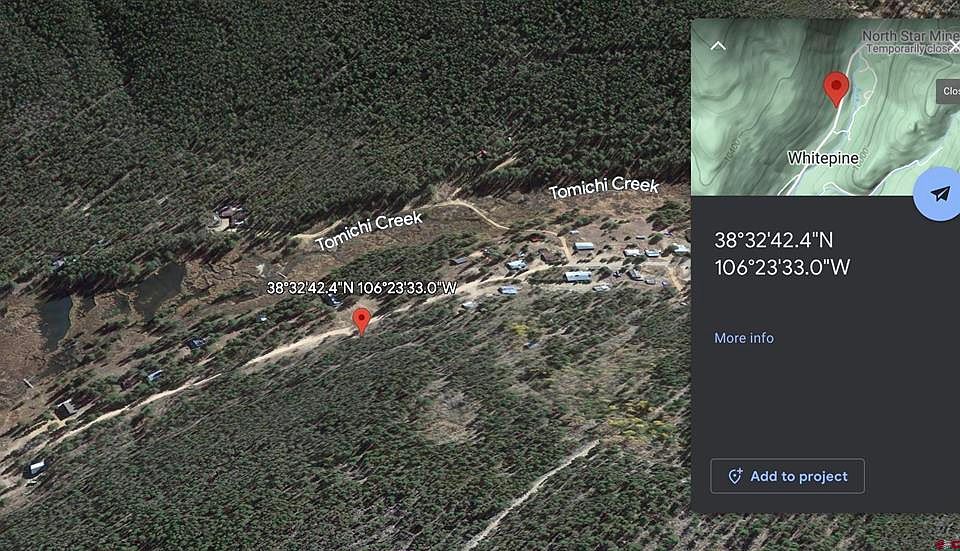Click the North Star Mine place label

[910, 36]
